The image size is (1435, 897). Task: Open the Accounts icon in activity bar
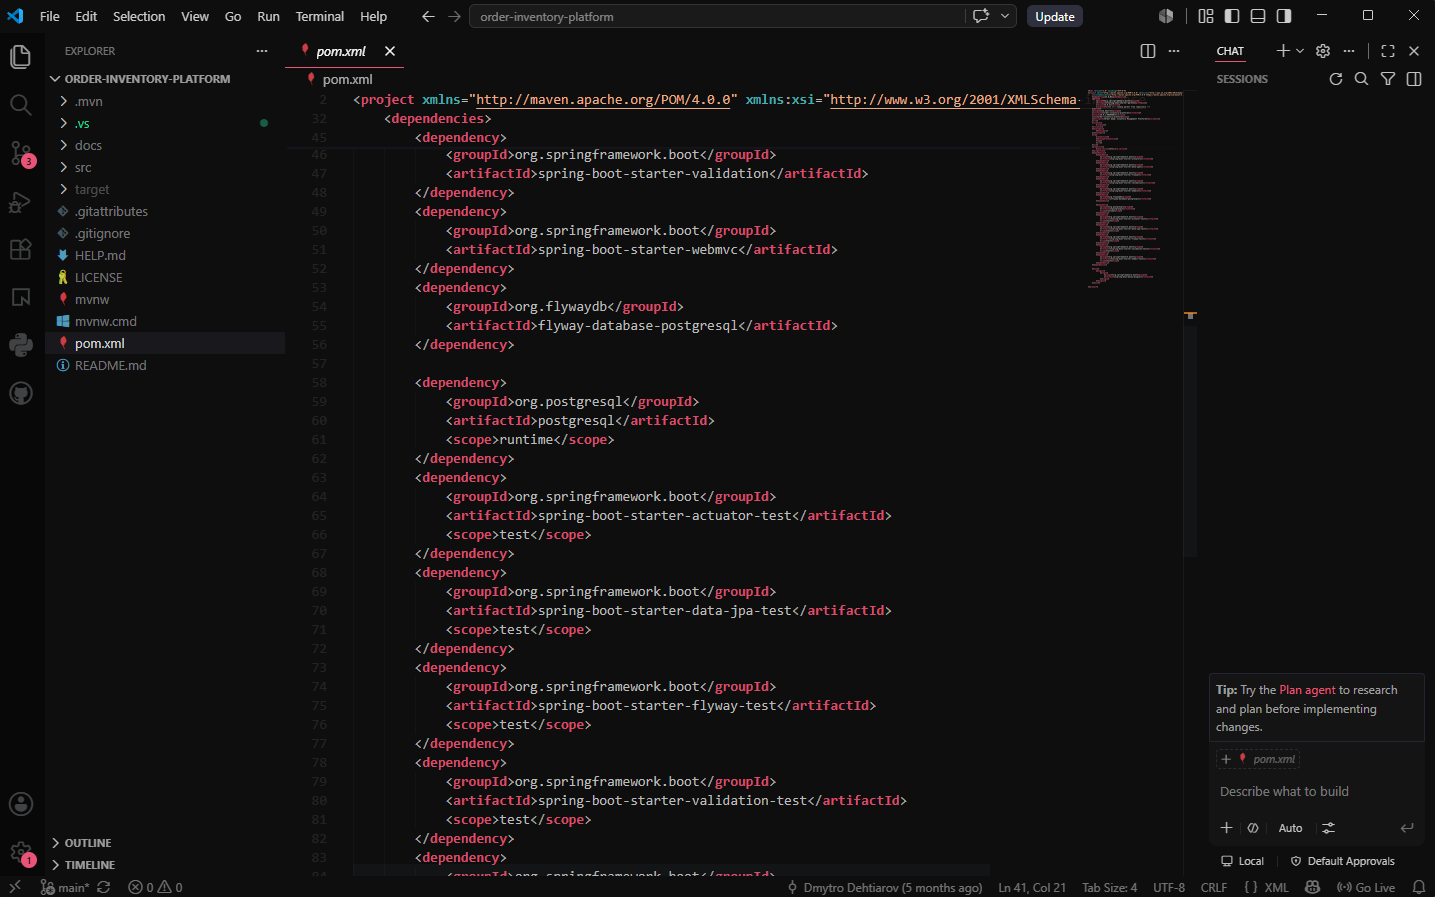(x=20, y=804)
